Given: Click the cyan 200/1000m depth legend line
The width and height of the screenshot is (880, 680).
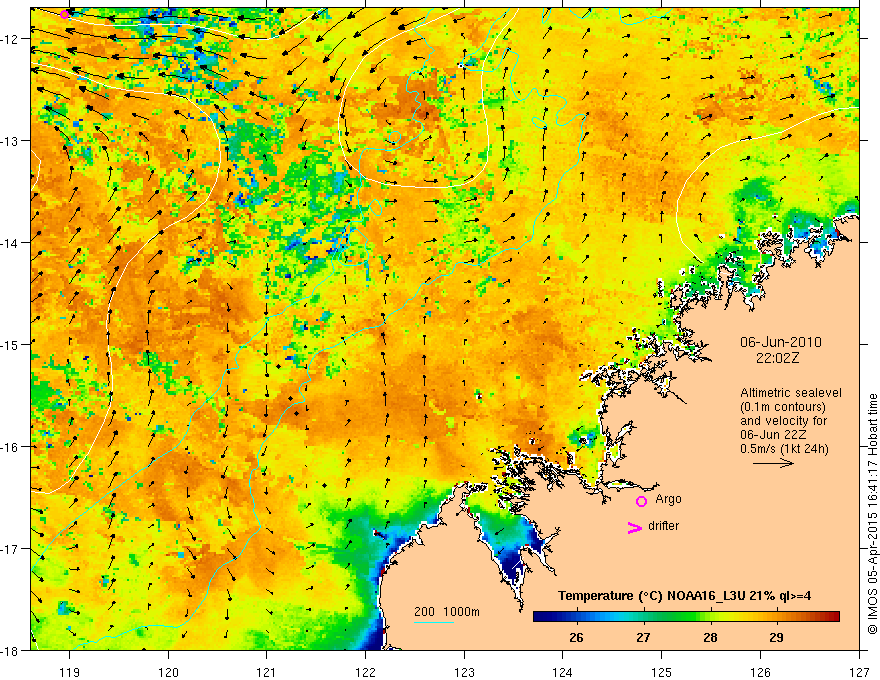Looking at the screenshot, I should (434, 622).
